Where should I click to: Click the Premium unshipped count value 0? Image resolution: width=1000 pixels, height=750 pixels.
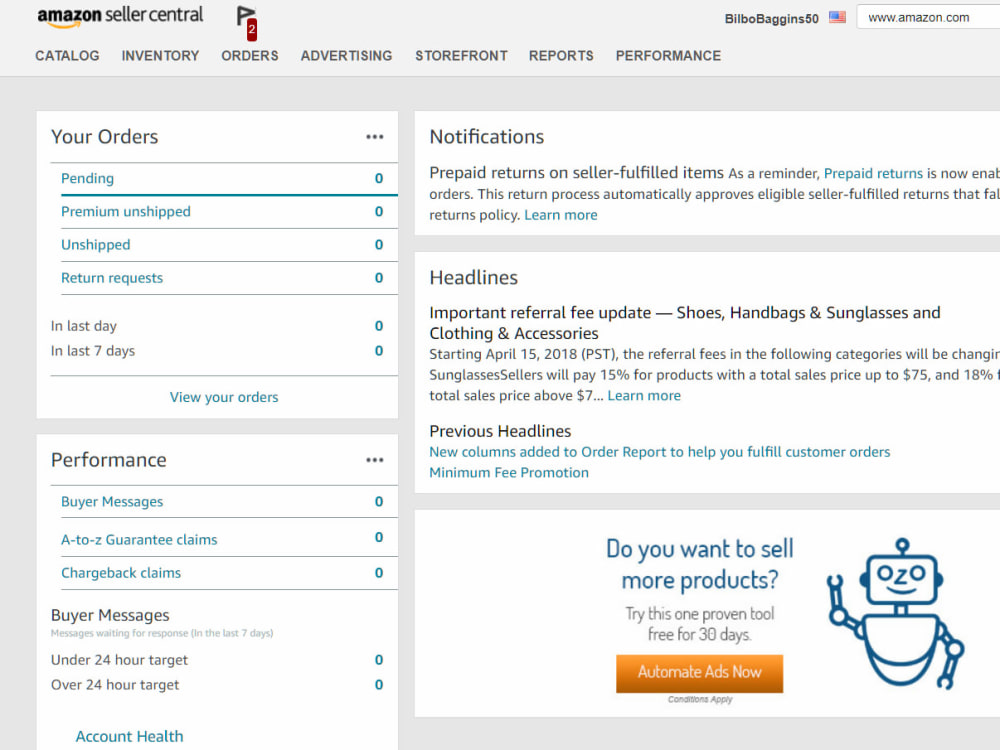[x=379, y=212]
